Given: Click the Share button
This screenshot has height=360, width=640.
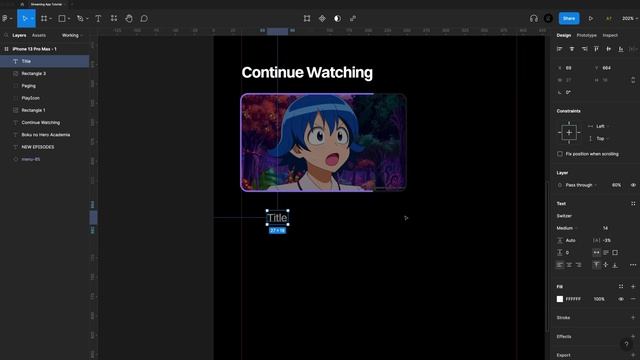Looking at the screenshot, I should click(x=569, y=18).
